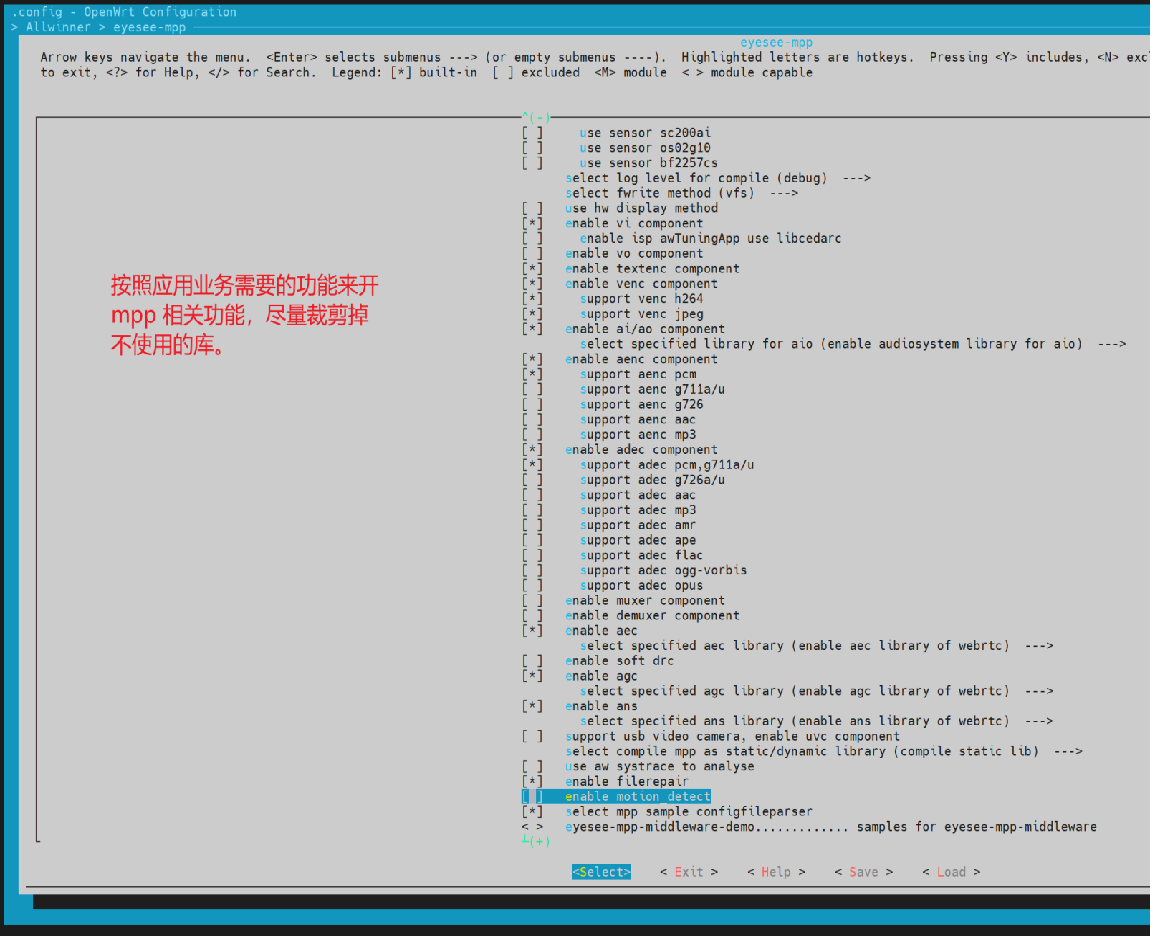
Task: Select the eyesee-mpp-middleware-demo entry
Action: pos(830,827)
